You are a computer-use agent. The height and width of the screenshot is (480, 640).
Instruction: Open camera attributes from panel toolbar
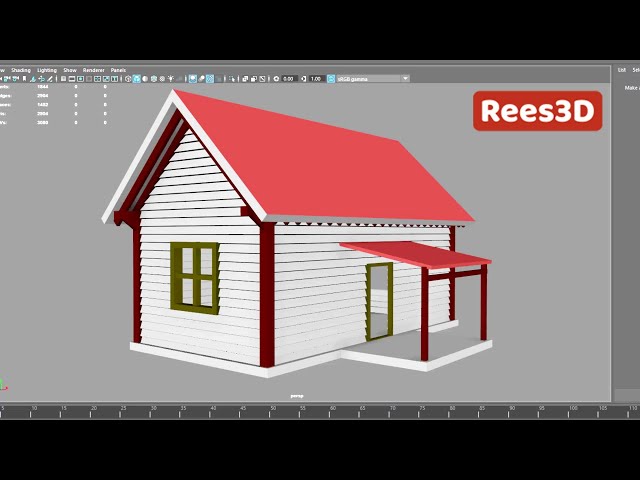pyautogui.click(x=16, y=78)
